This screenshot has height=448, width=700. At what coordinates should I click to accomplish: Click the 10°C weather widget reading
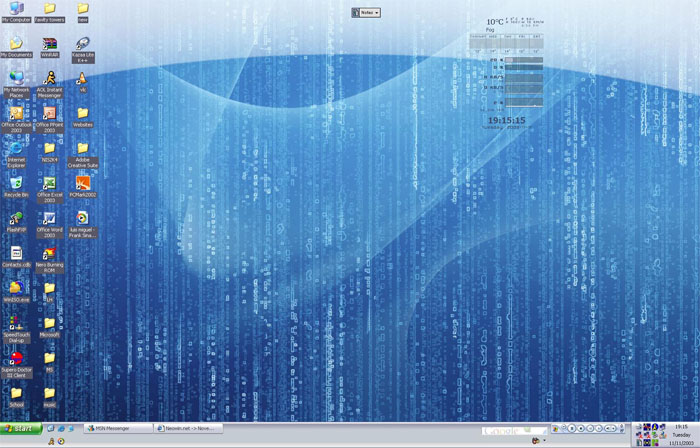click(x=495, y=22)
